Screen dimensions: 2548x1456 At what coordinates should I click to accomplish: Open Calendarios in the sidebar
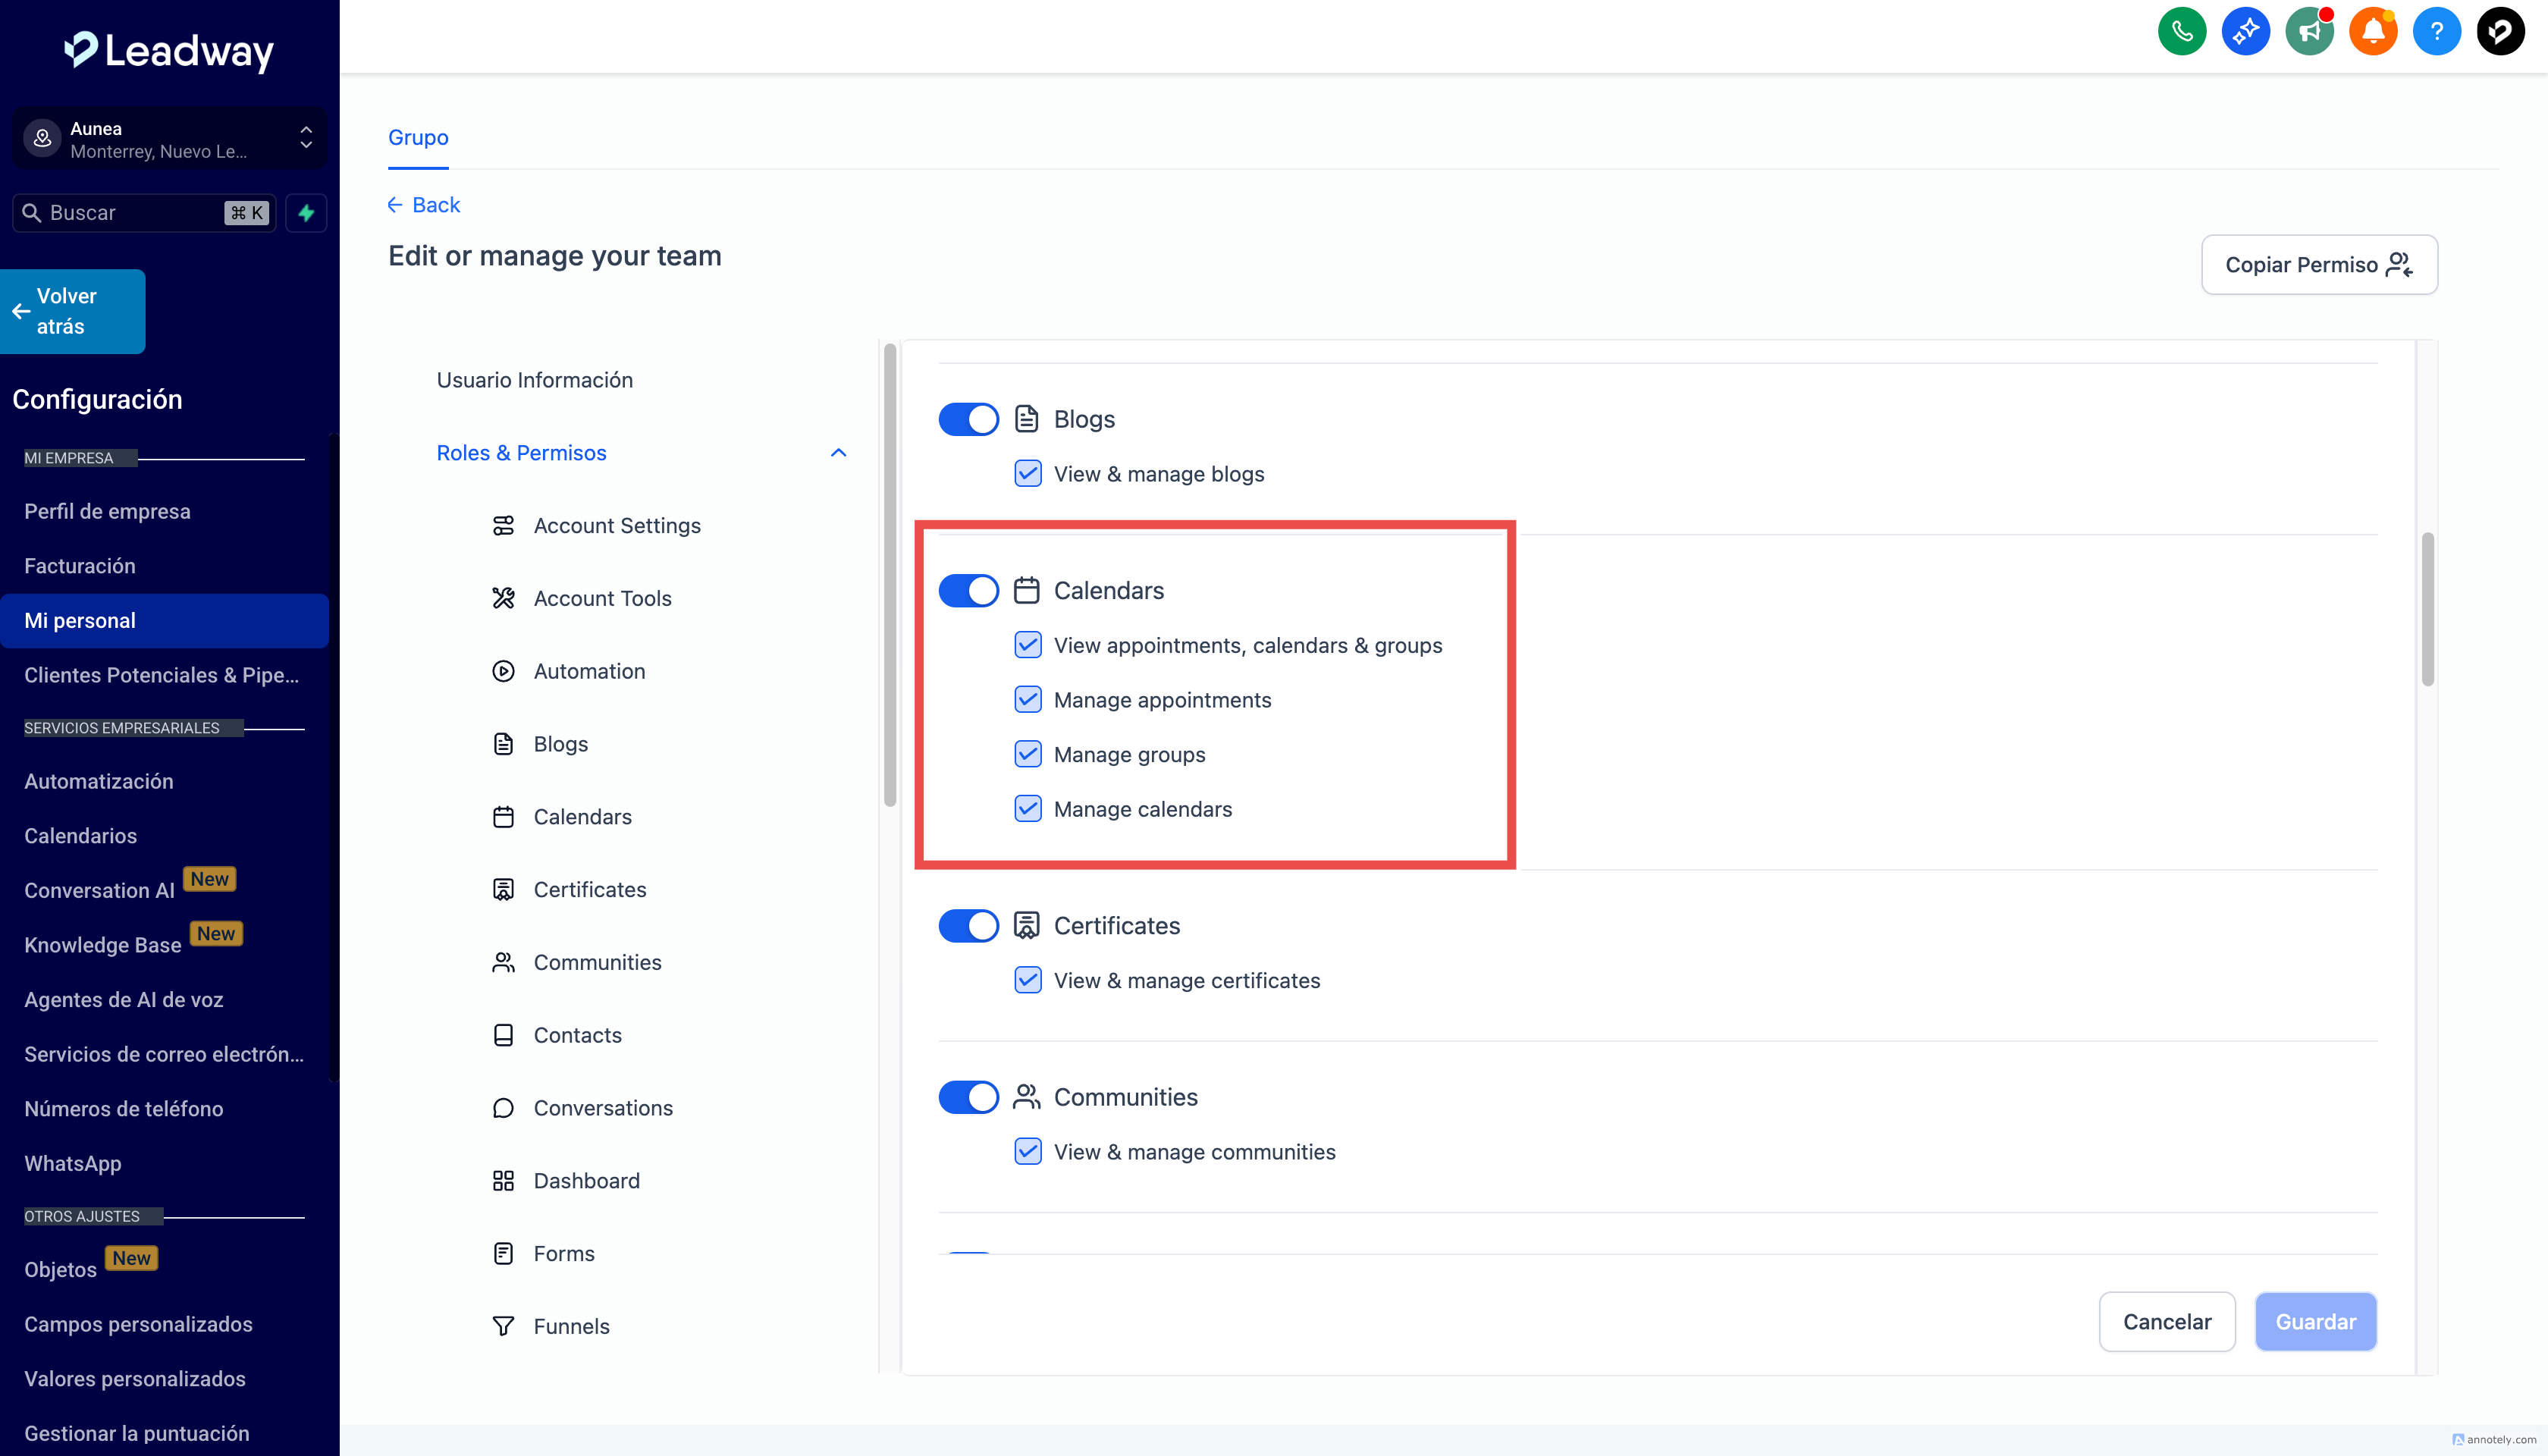pos(80,835)
